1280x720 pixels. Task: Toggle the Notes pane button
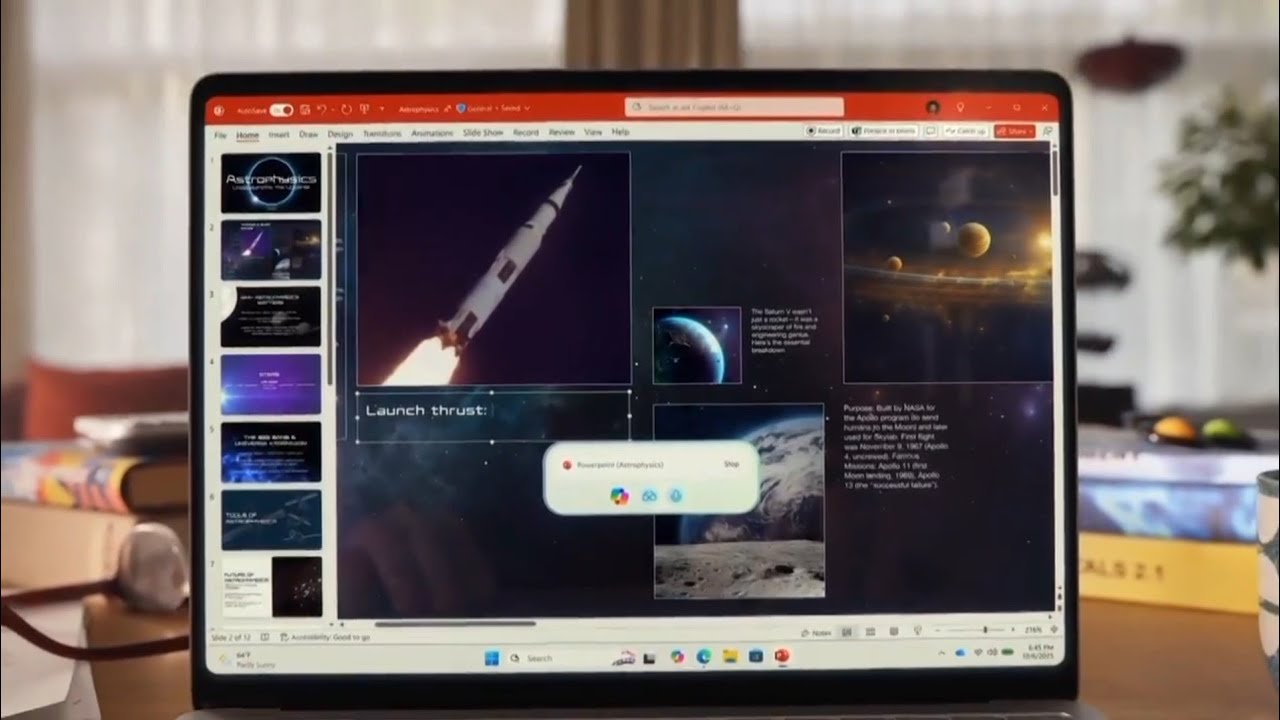816,633
